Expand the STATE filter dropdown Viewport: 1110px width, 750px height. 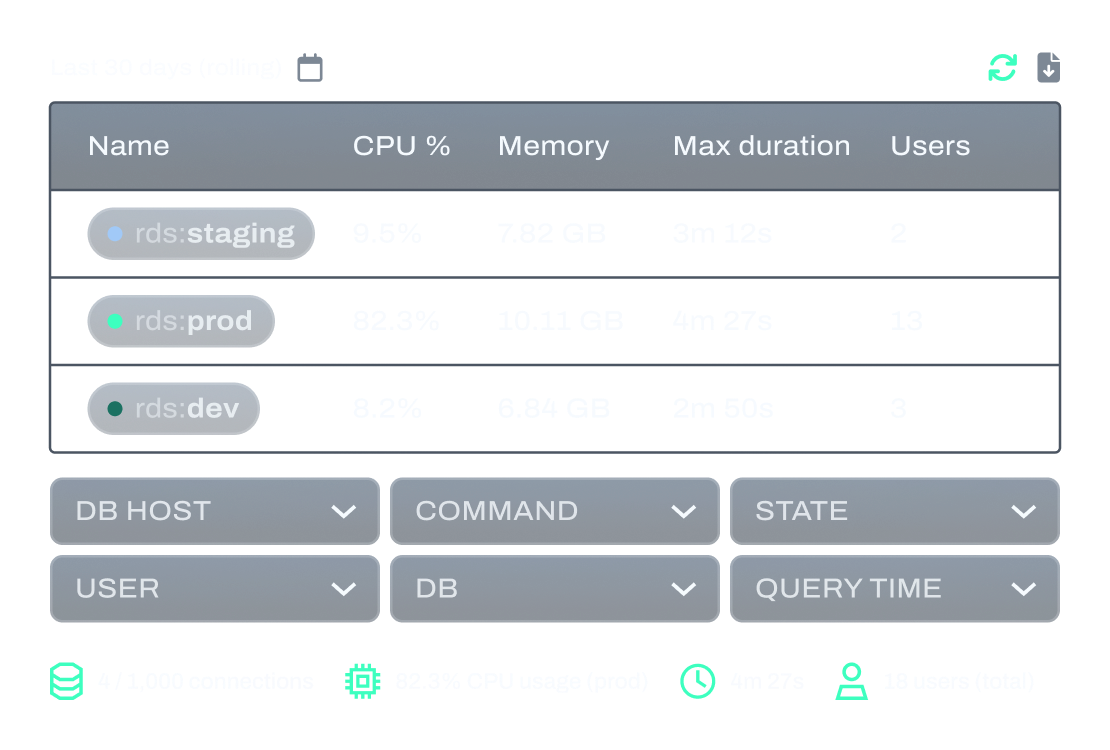(x=895, y=511)
